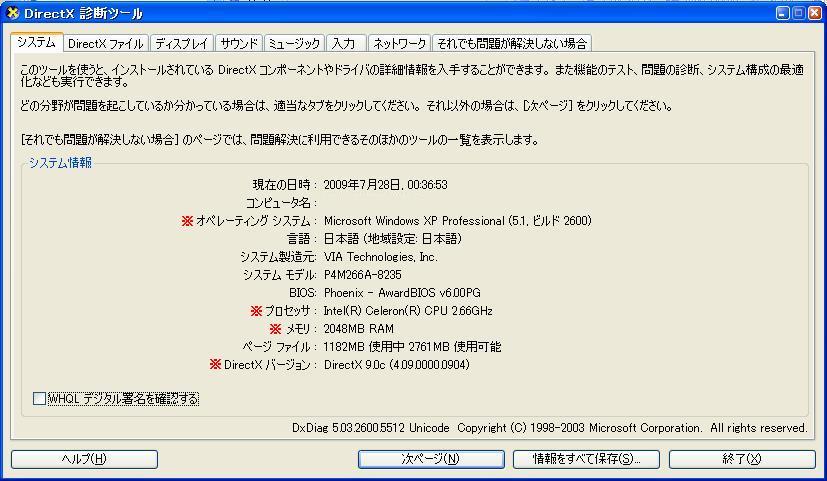Switch to the システム tab
The height and width of the screenshot is (481, 827).
click(x=36, y=42)
